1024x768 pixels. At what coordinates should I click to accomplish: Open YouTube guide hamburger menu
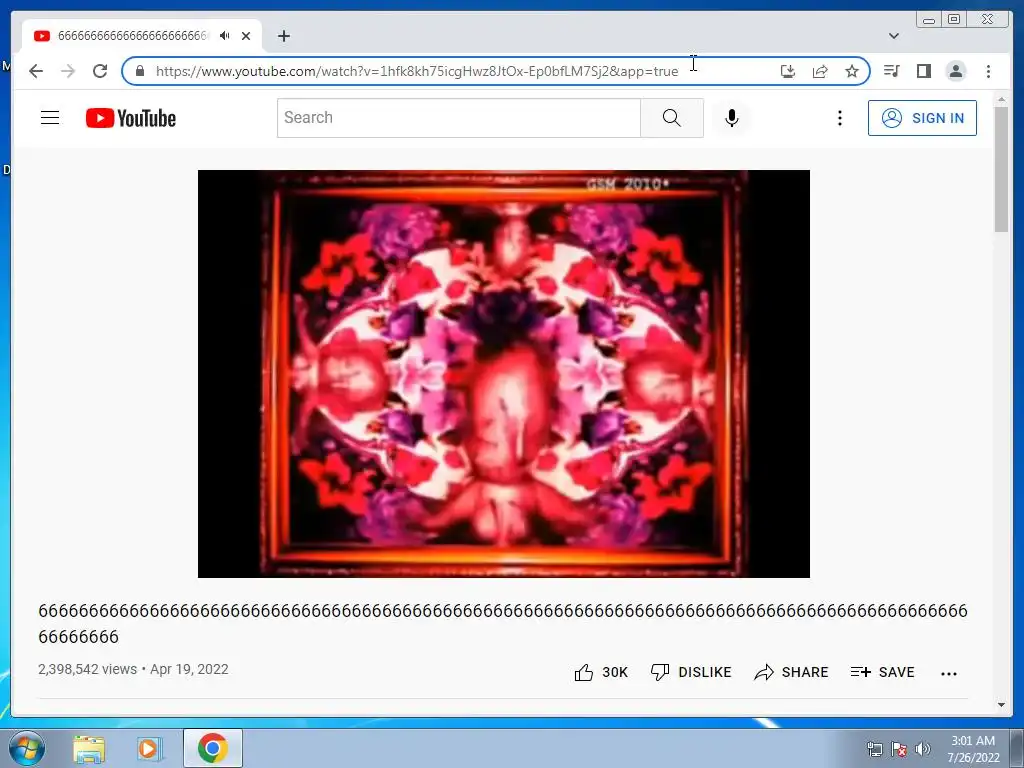50,118
